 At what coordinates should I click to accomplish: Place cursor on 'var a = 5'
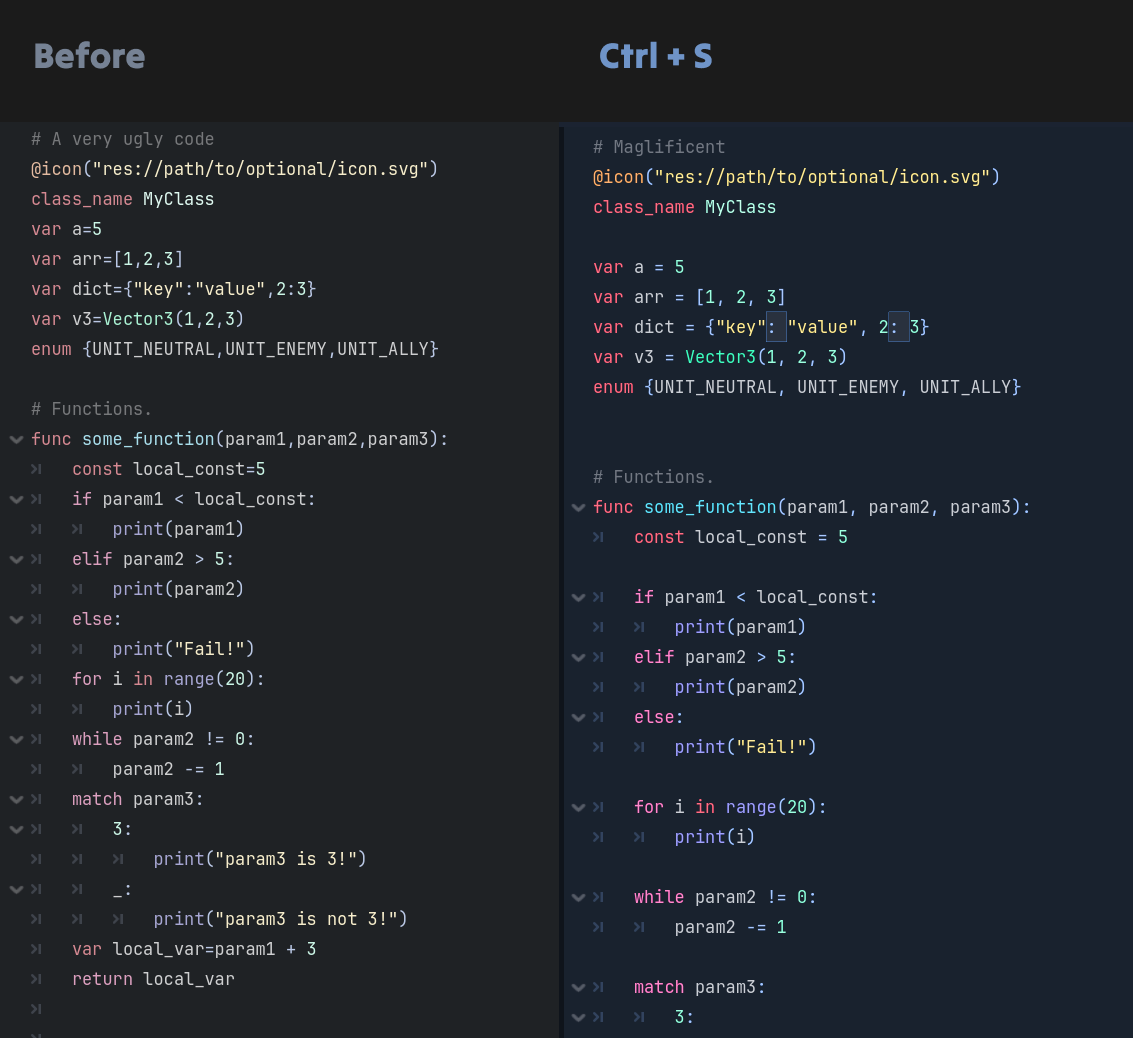point(639,267)
